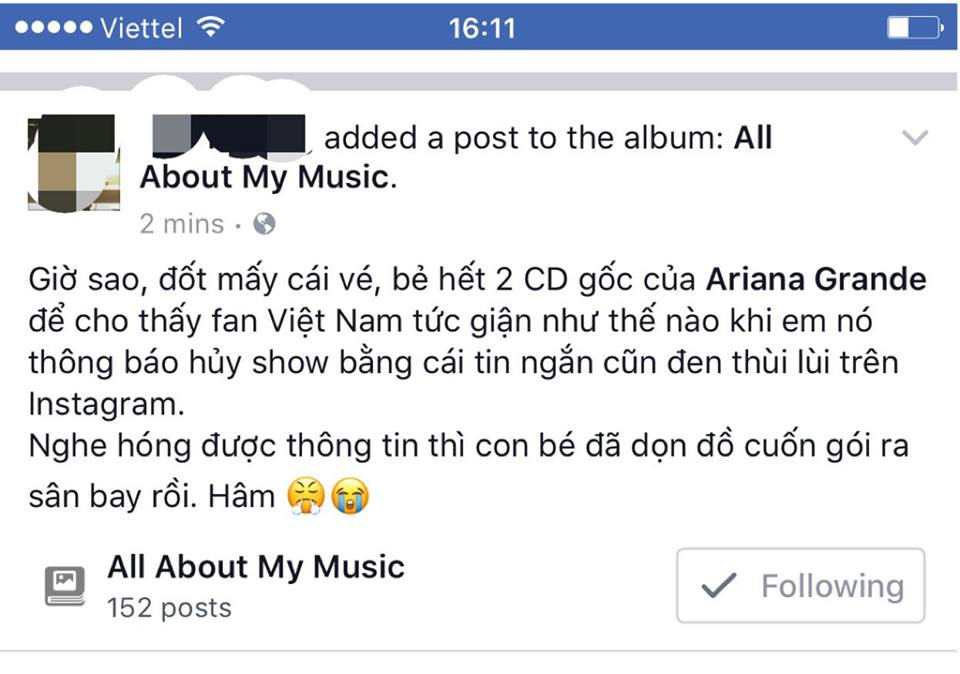Image resolution: width=960 pixels, height=674 pixels.
Task: Tap the Wi-Fi status icon
Action: point(211,26)
